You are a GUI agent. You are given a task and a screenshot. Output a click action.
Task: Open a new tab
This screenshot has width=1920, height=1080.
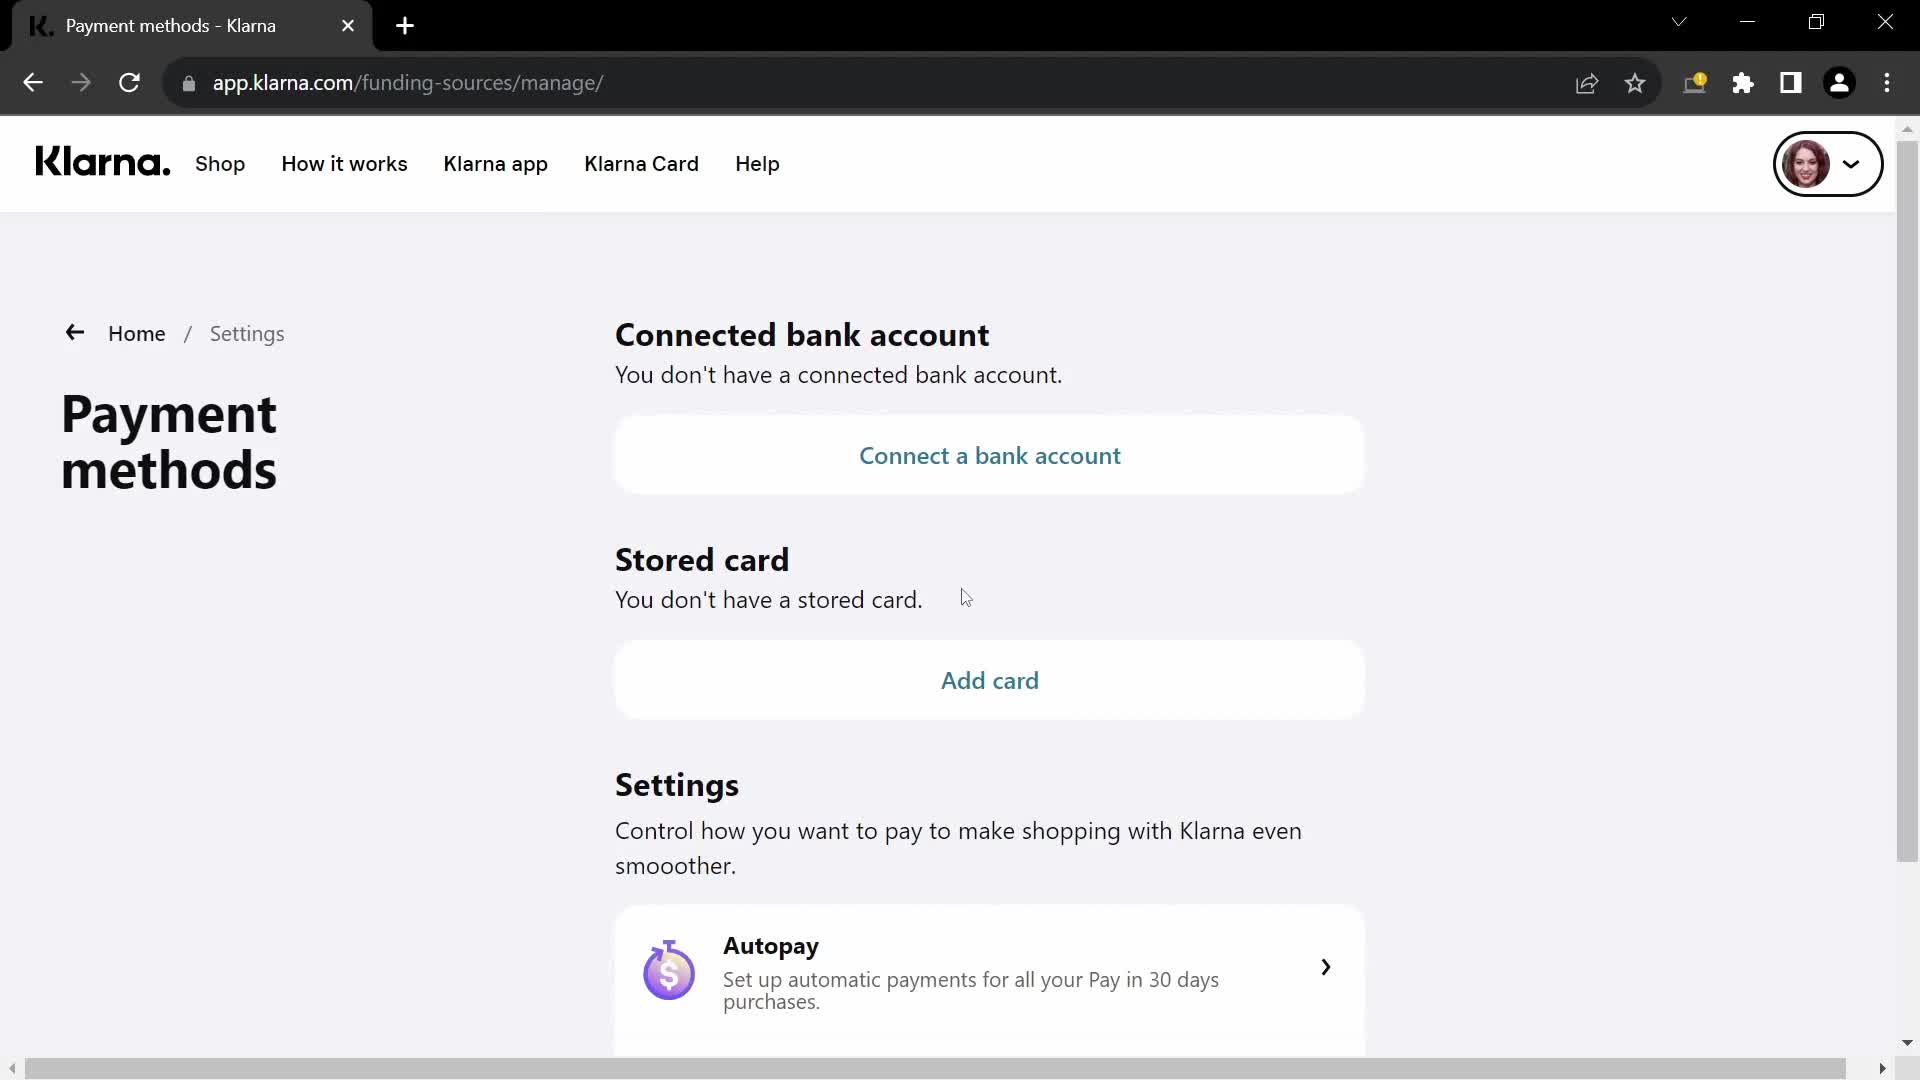pyautogui.click(x=405, y=26)
